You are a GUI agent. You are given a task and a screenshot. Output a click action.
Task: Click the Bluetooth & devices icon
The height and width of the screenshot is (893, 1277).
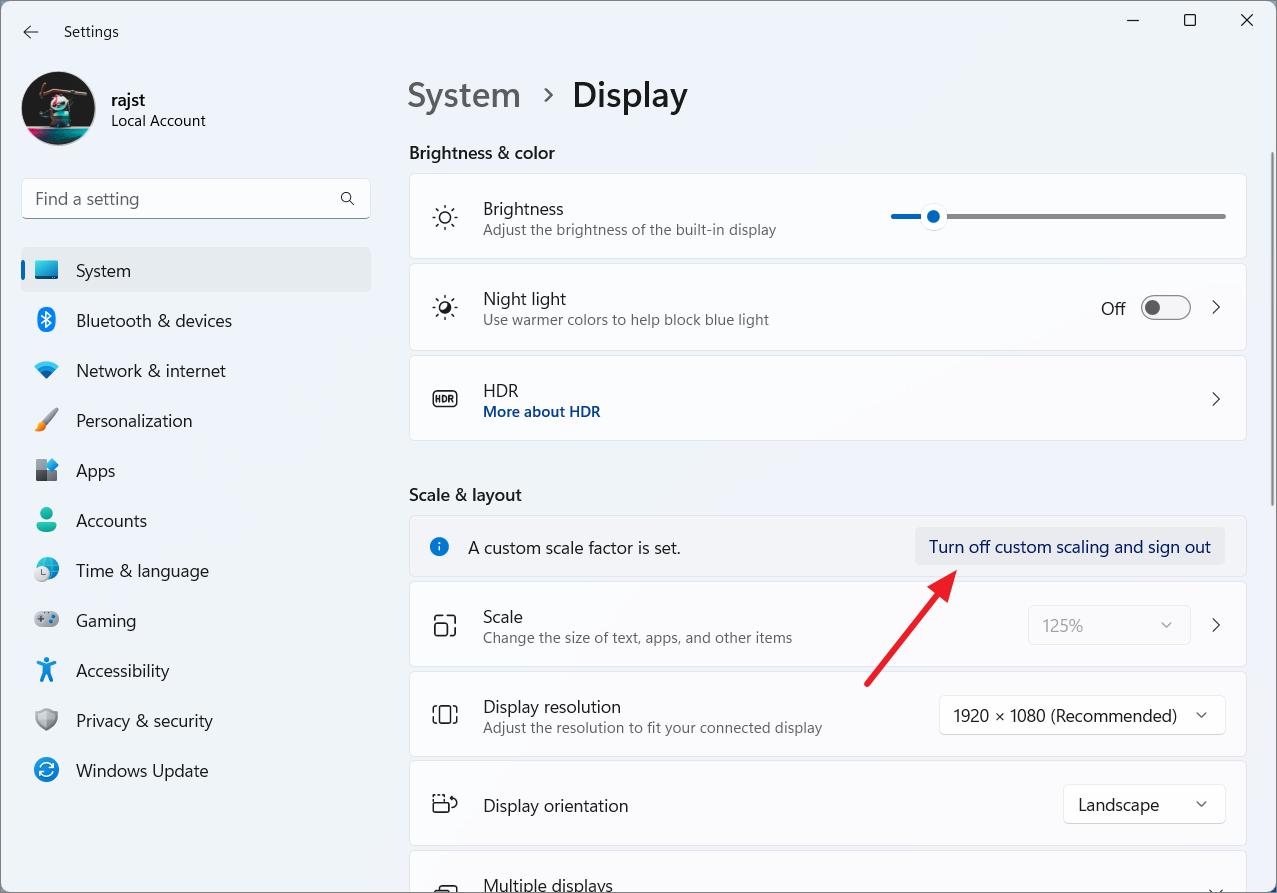coord(46,320)
